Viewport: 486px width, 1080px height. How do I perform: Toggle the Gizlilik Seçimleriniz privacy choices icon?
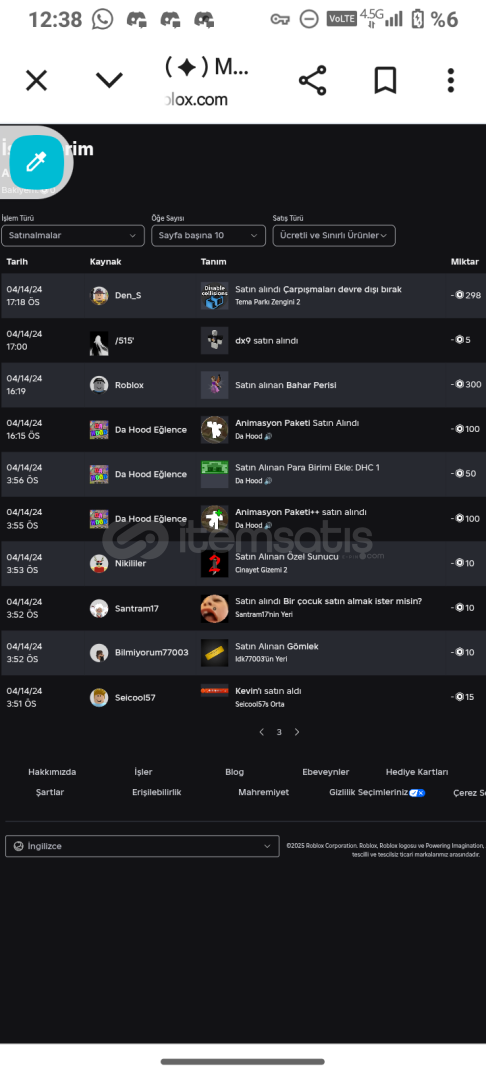pos(417,793)
